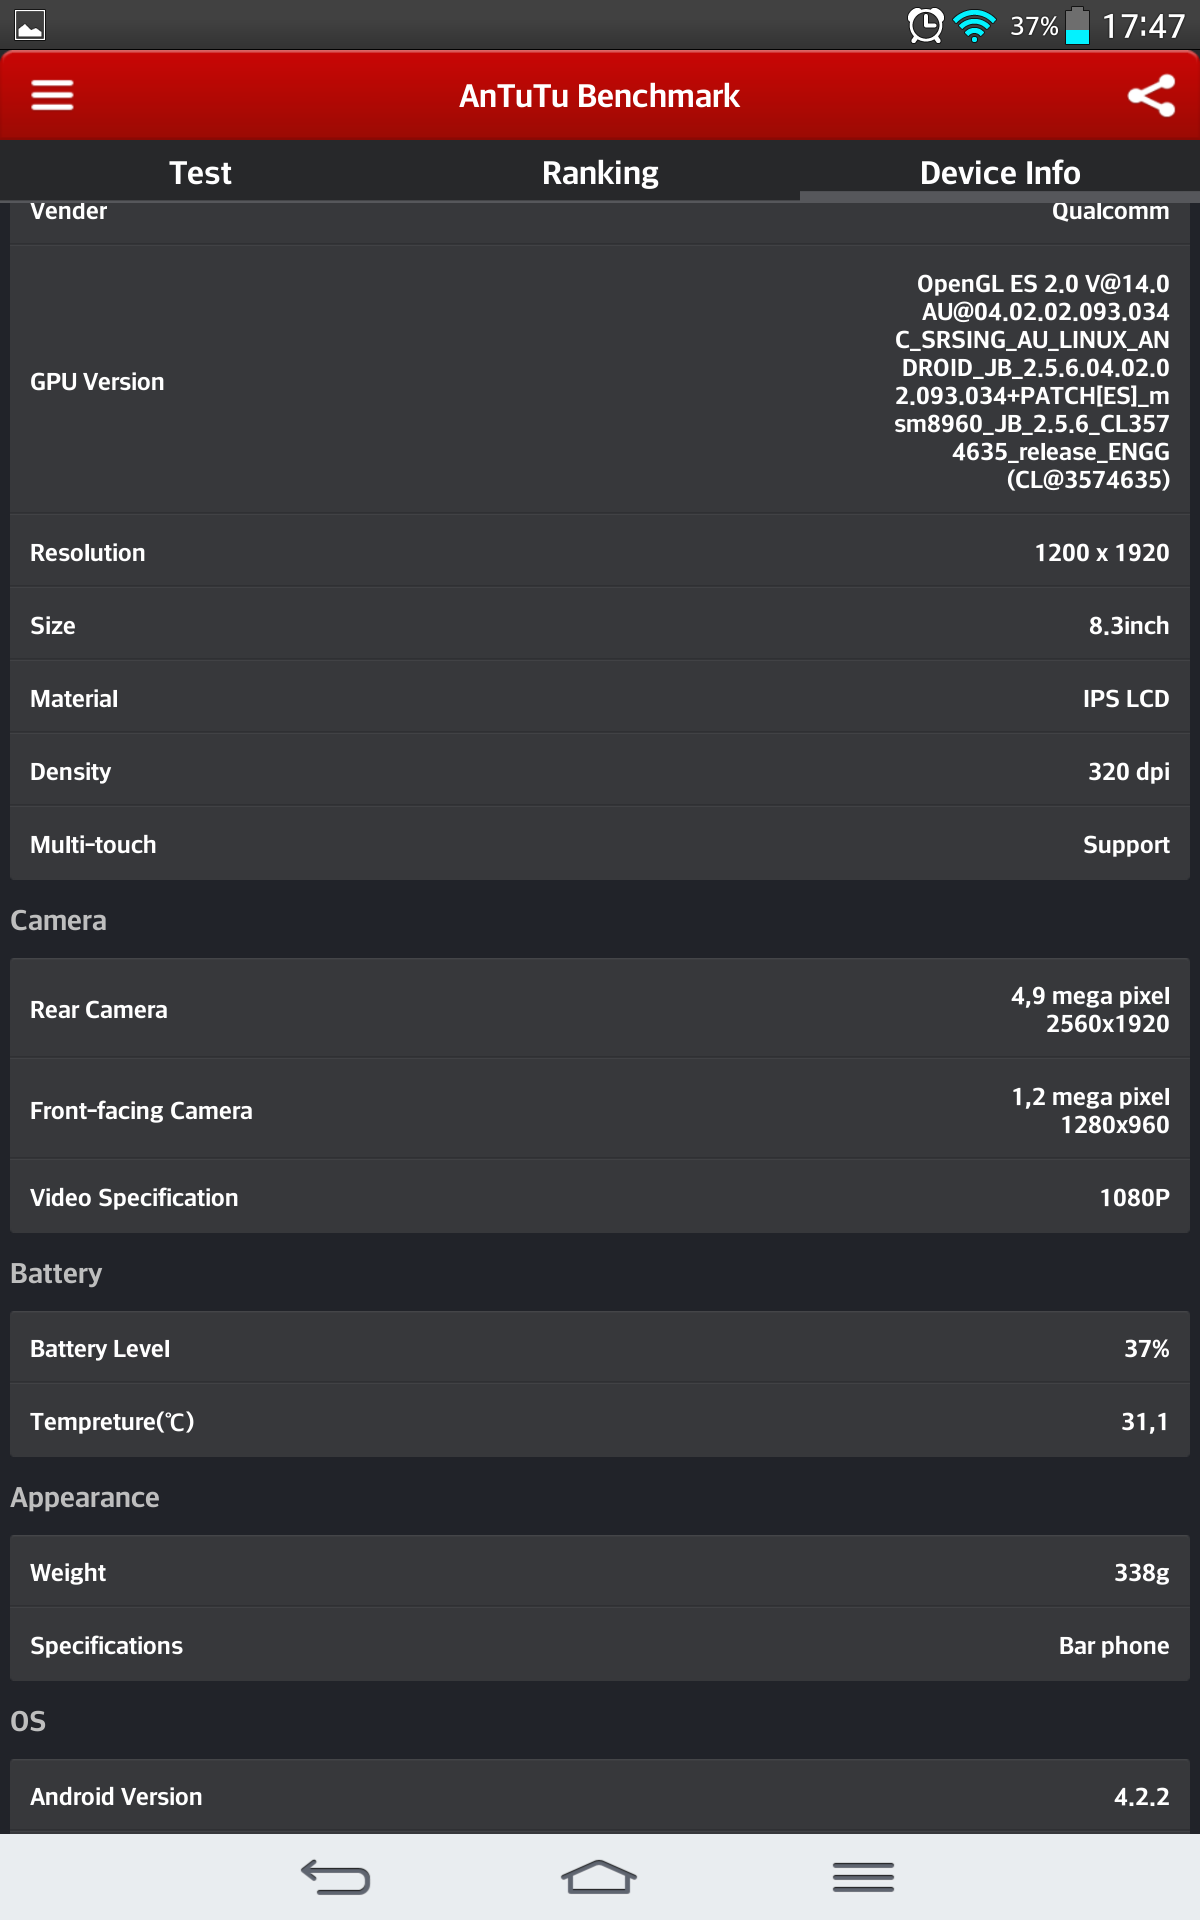Screen dimensions: 1200x1920
Task: Tap the status bar clock showing 17:47
Action: (x=1143, y=25)
